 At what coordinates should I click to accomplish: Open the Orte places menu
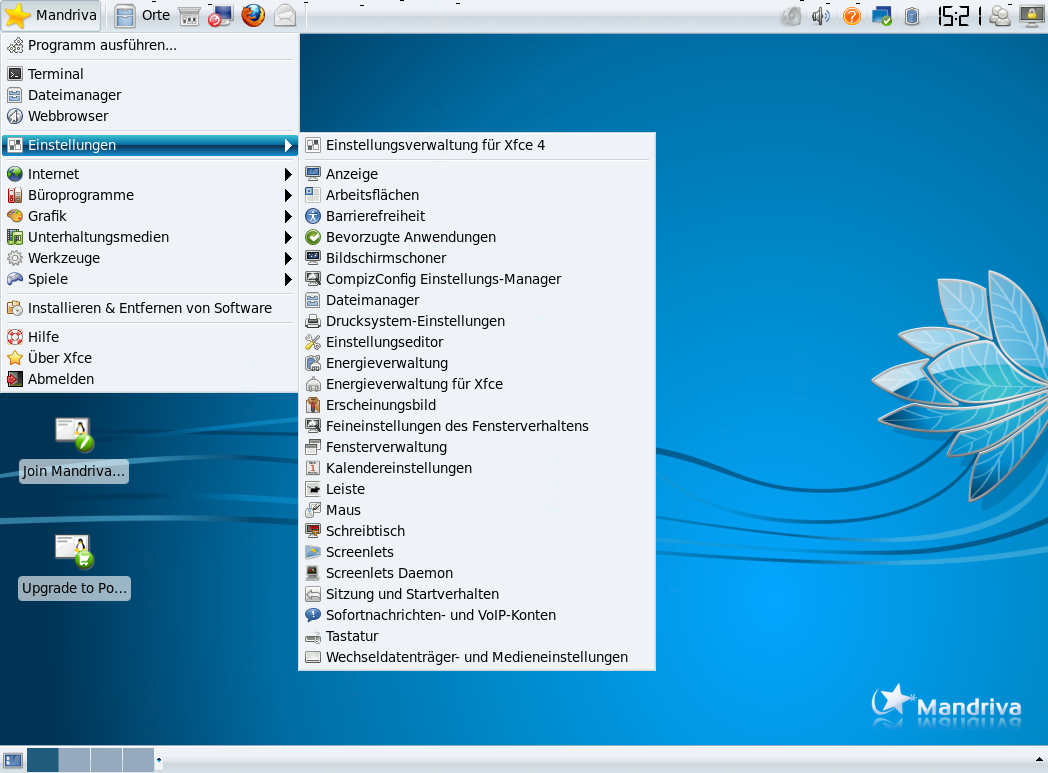[143, 16]
